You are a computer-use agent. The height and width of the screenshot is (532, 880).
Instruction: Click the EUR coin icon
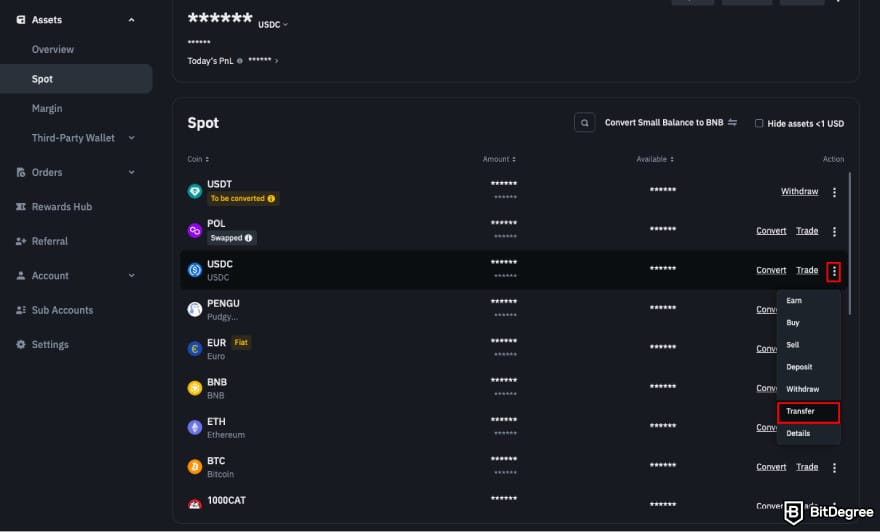(x=195, y=348)
